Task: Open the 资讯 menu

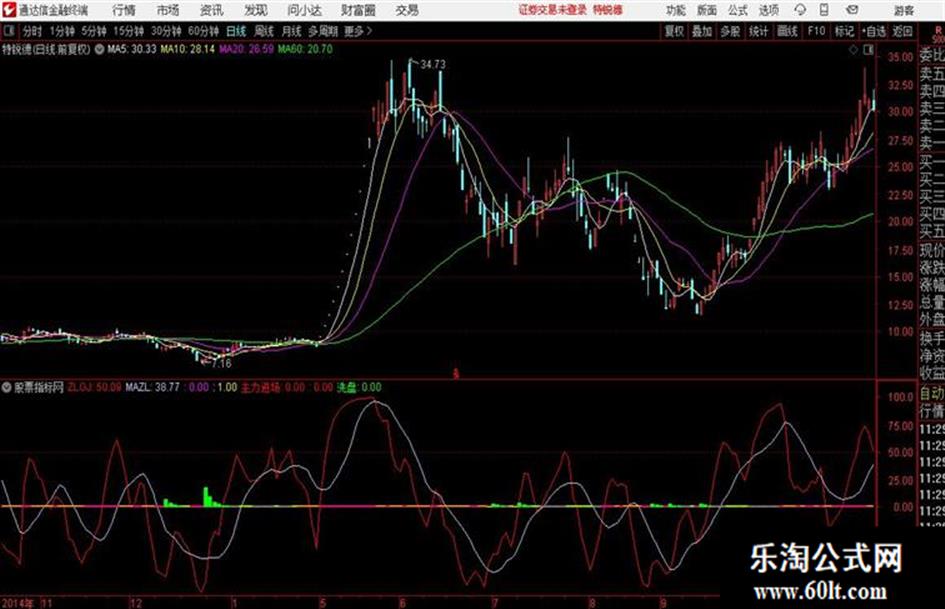Action: pyautogui.click(x=211, y=10)
